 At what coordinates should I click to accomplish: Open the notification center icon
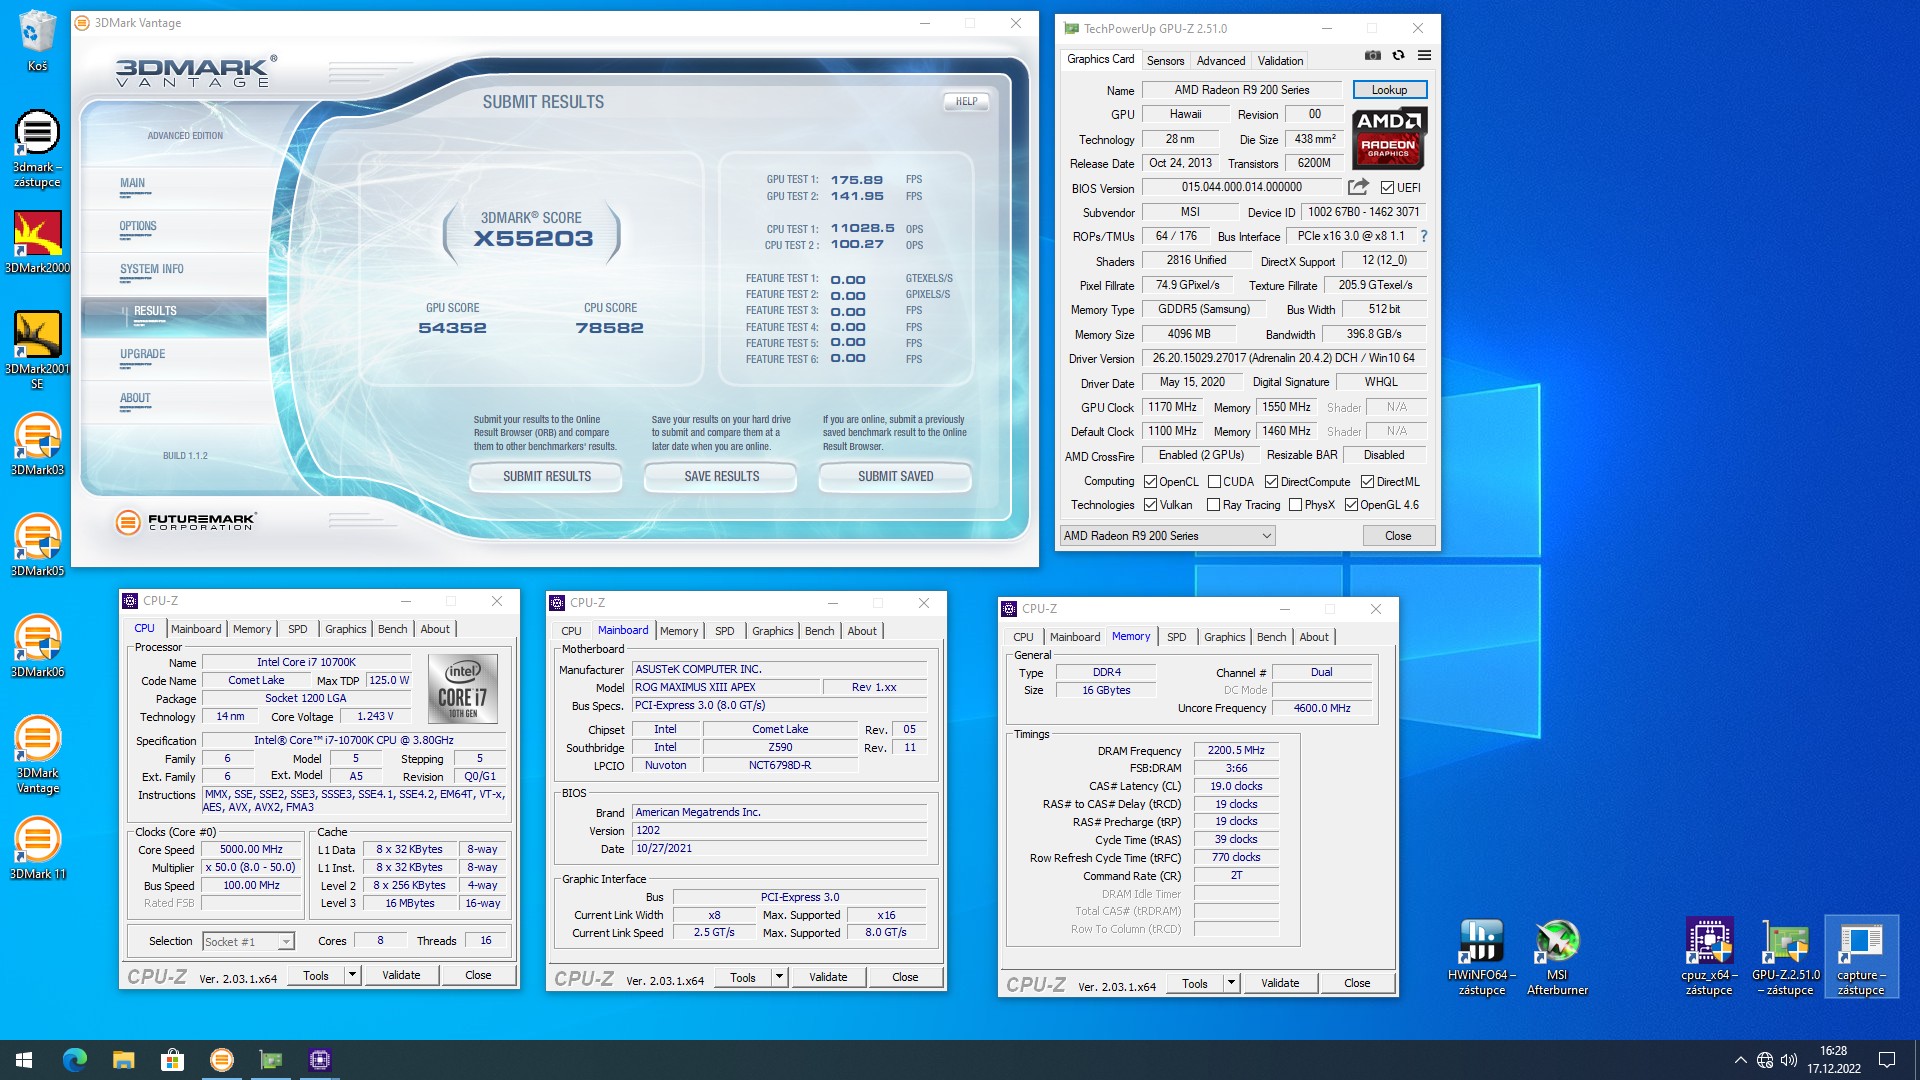pyautogui.click(x=1887, y=1060)
